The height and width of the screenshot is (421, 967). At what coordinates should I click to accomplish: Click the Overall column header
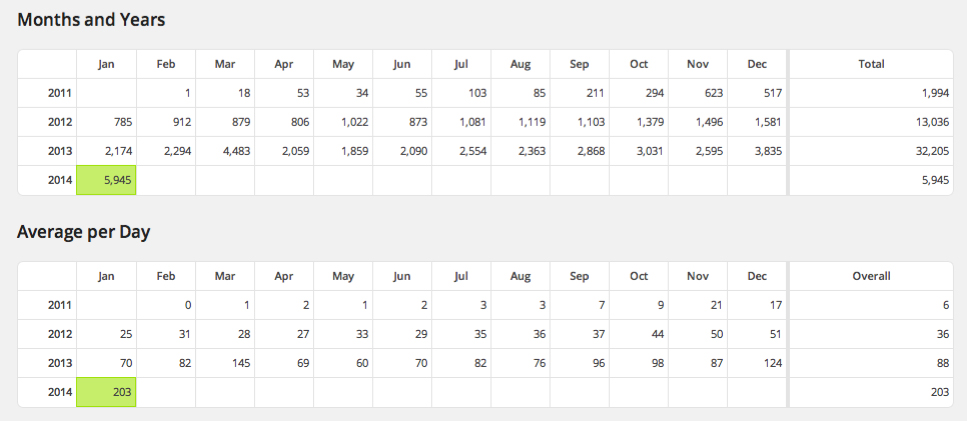(x=871, y=276)
